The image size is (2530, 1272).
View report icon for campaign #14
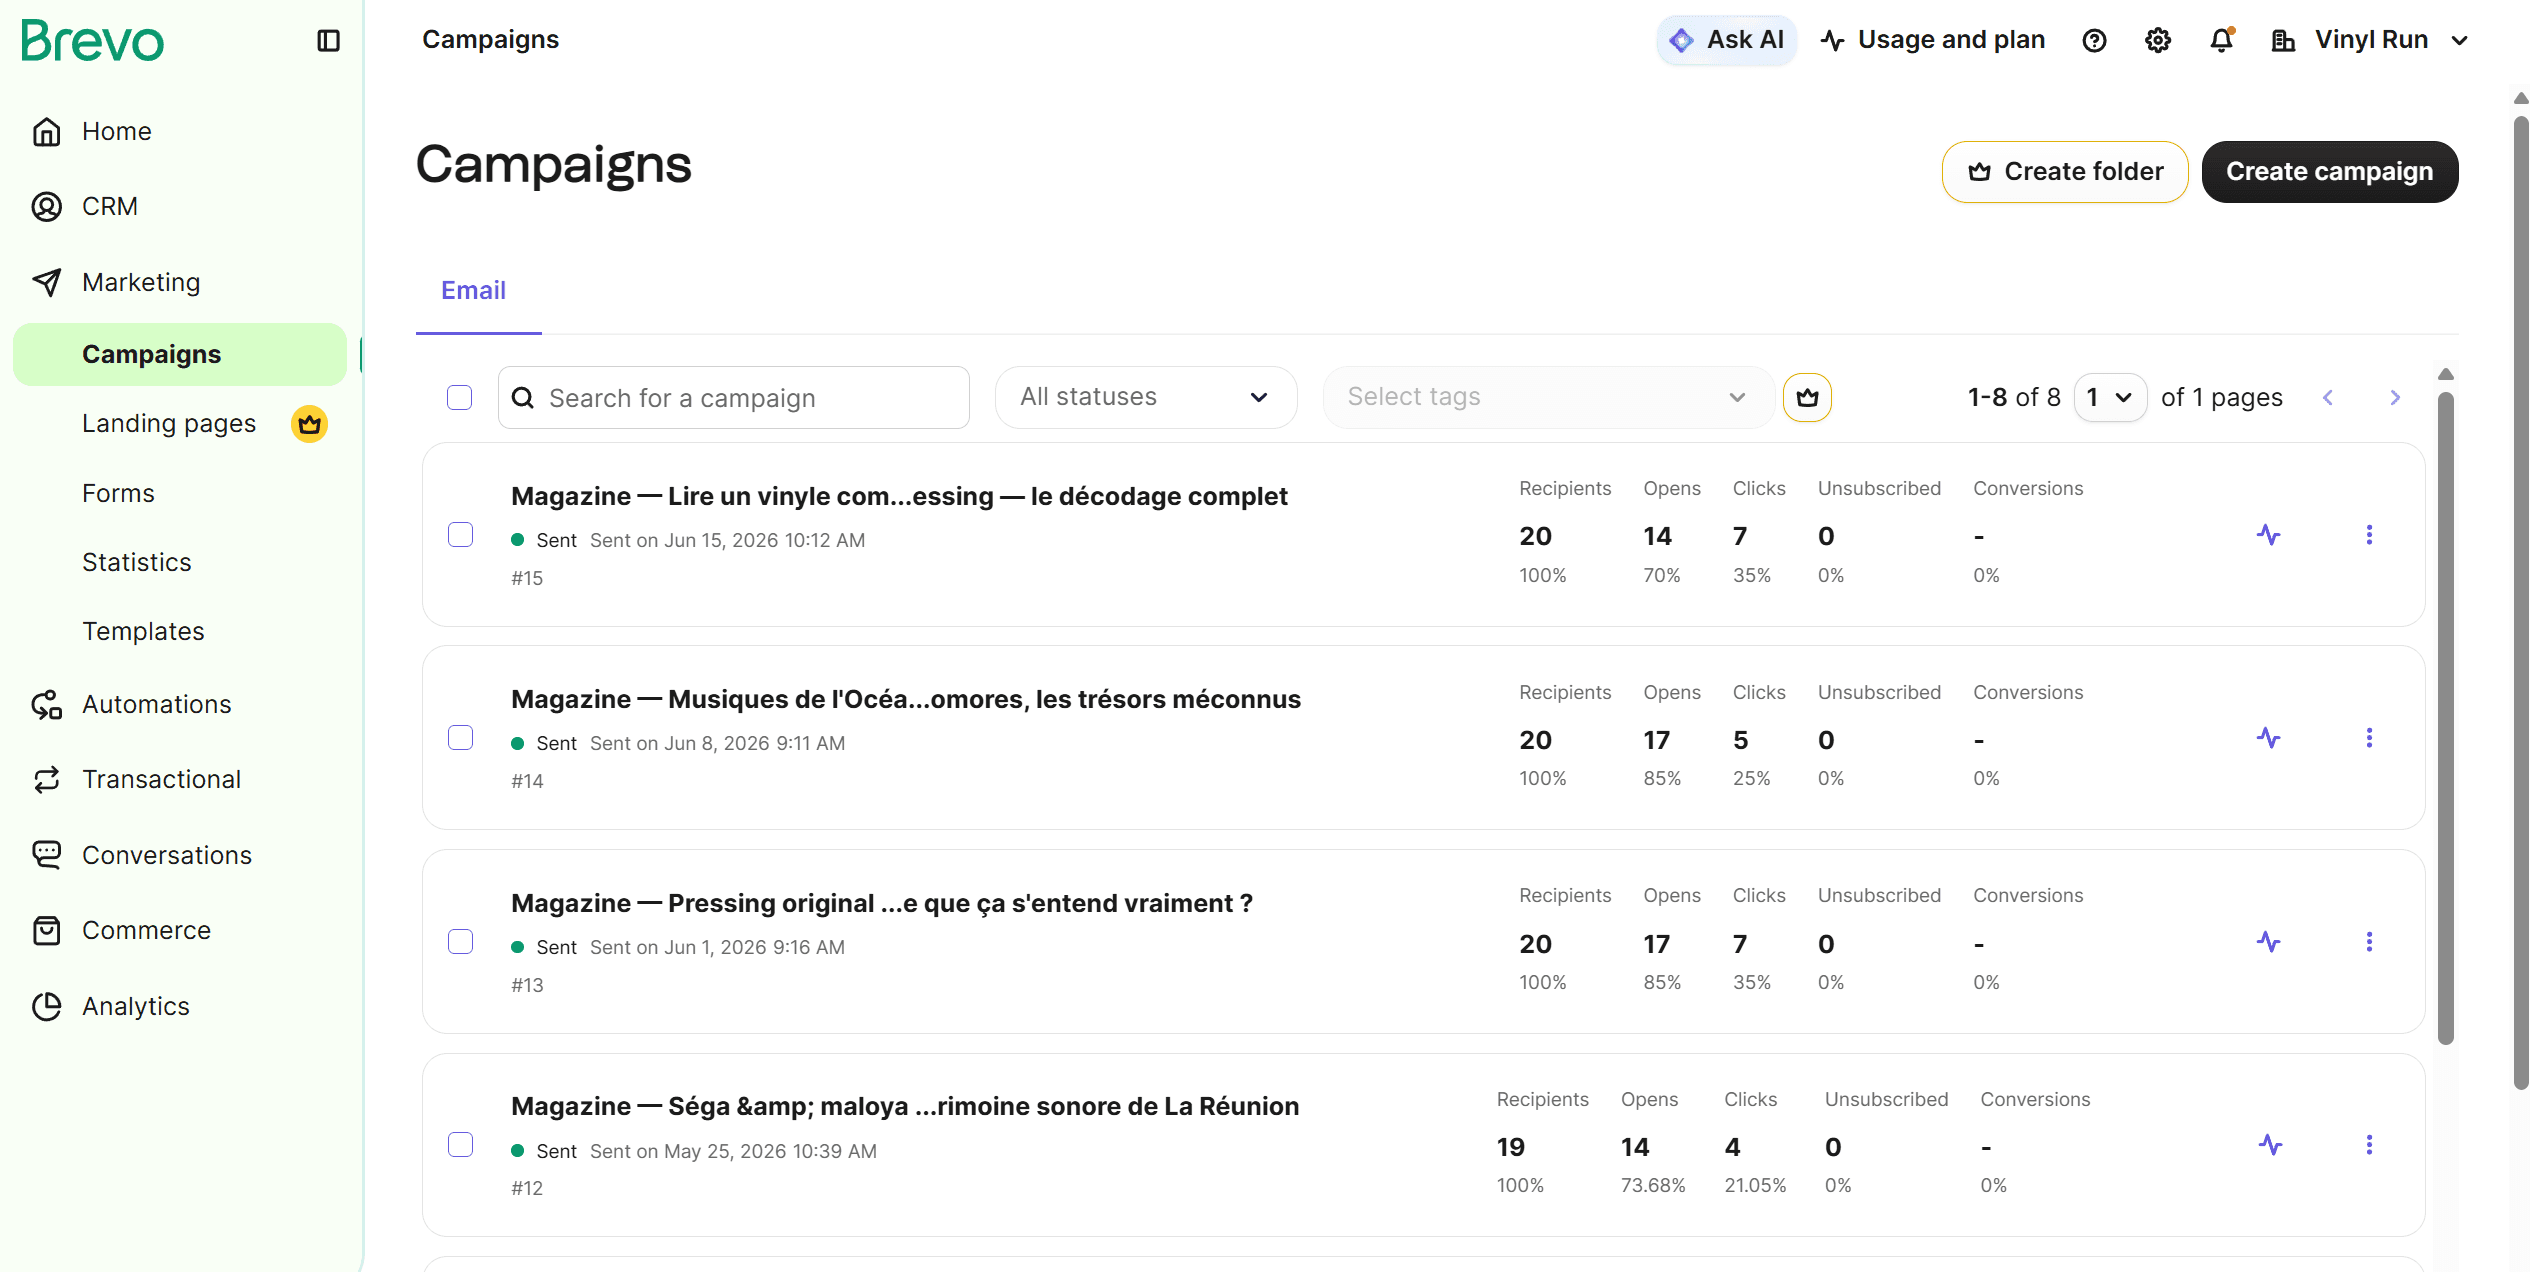click(x=2269, y=738)
